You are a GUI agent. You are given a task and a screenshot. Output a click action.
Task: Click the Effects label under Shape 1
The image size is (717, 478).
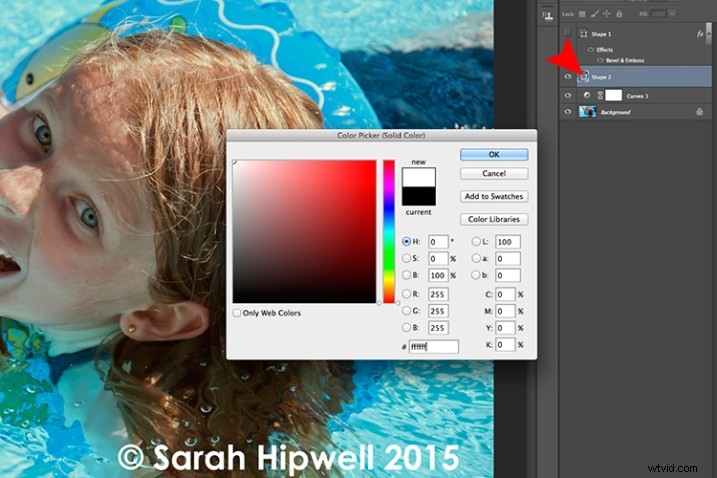pyautogui.click(x=605, y=50)
